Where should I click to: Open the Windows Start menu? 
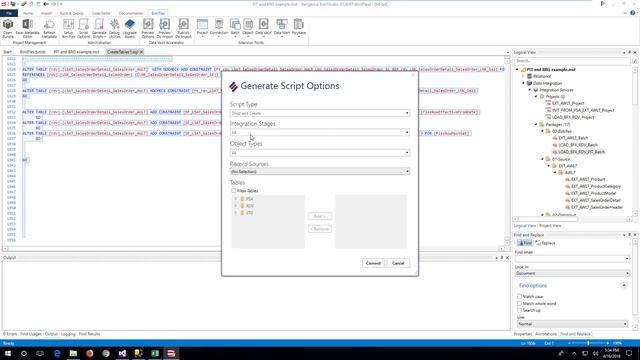pos(7,353)
